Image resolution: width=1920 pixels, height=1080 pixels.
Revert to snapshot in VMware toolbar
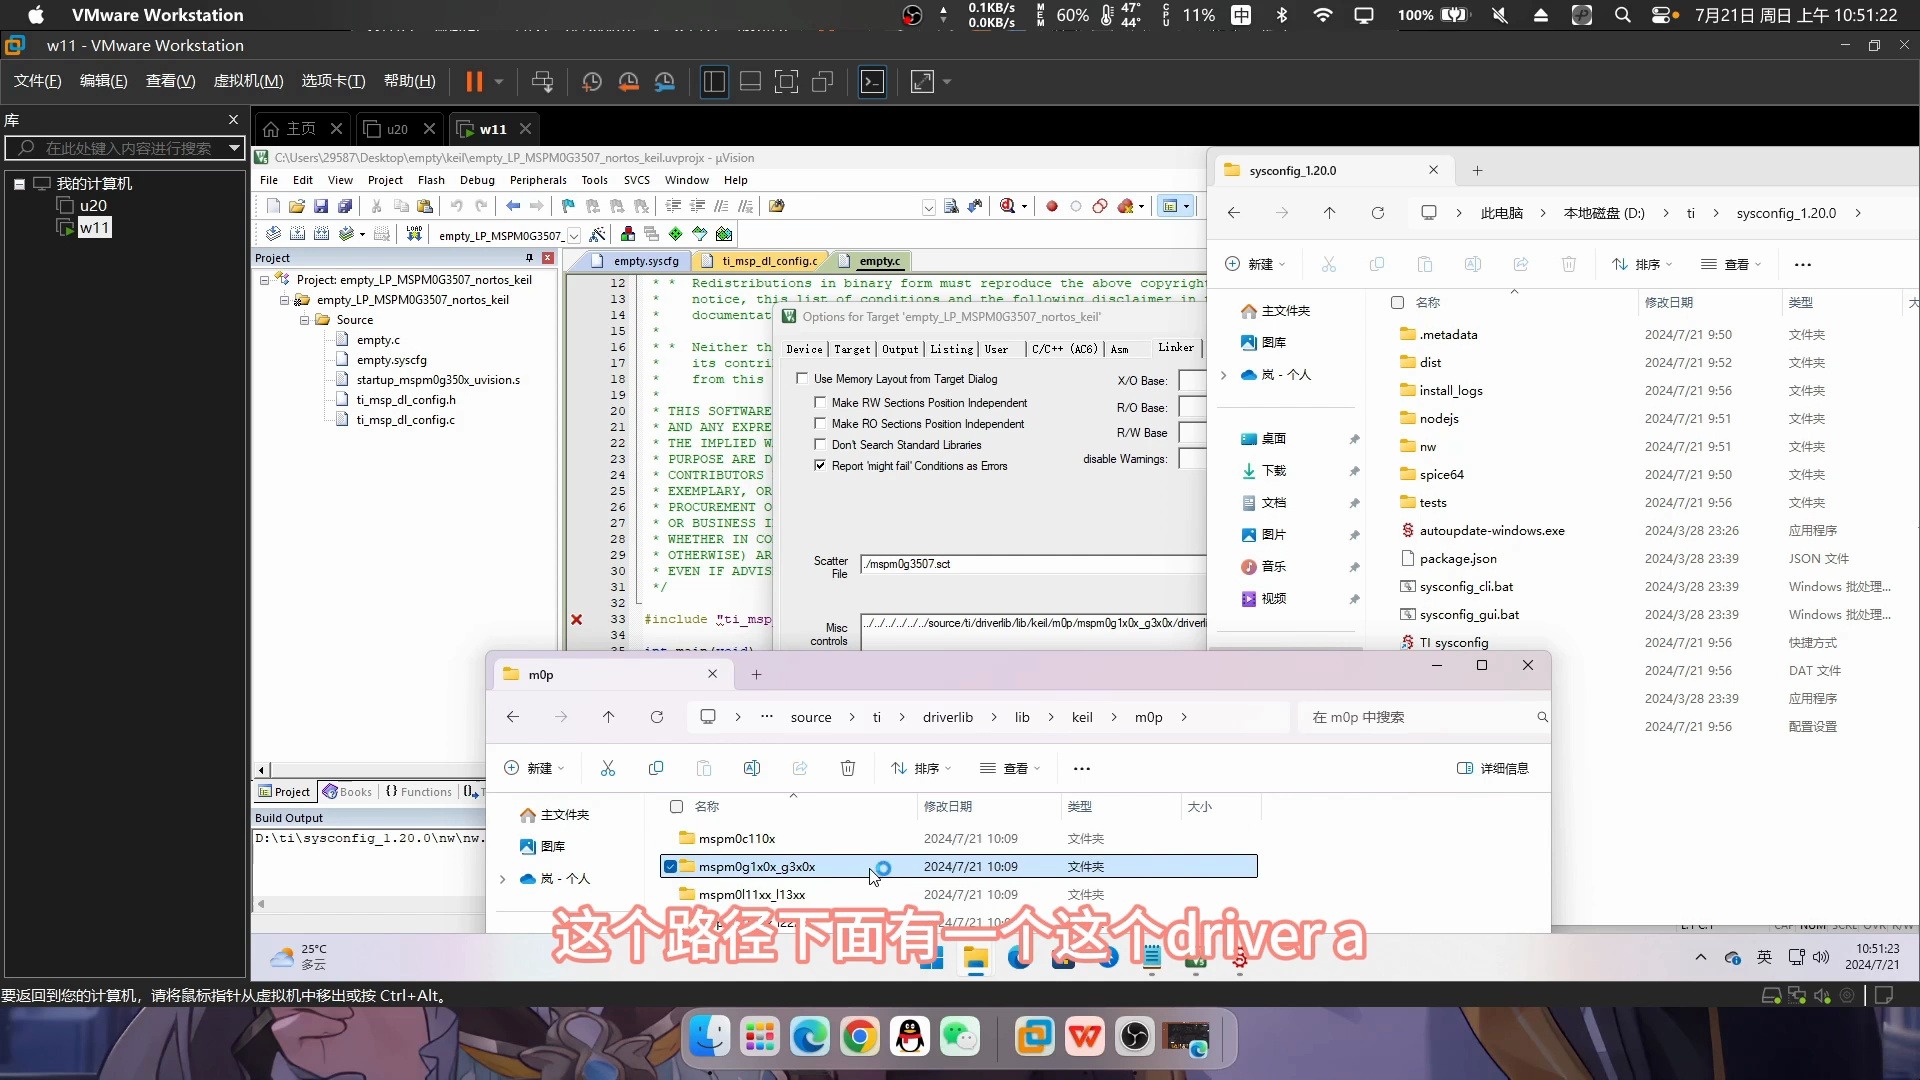point(629,82)
